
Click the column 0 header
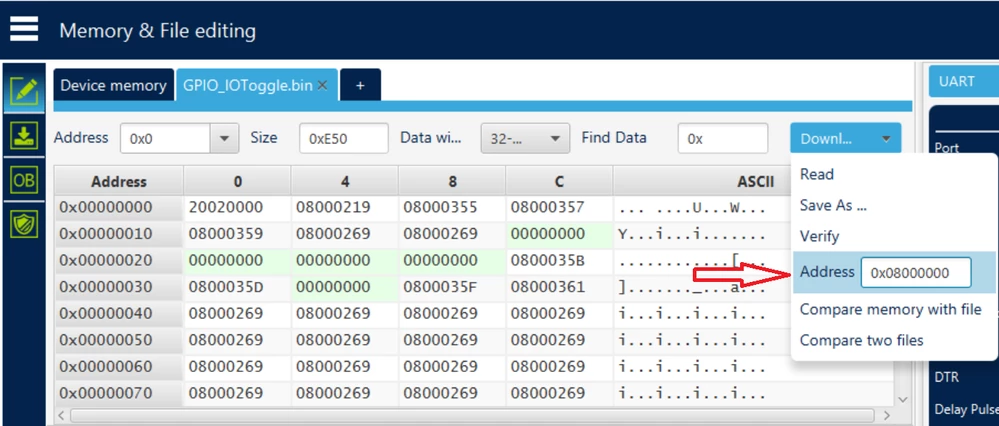coord(237,181)
